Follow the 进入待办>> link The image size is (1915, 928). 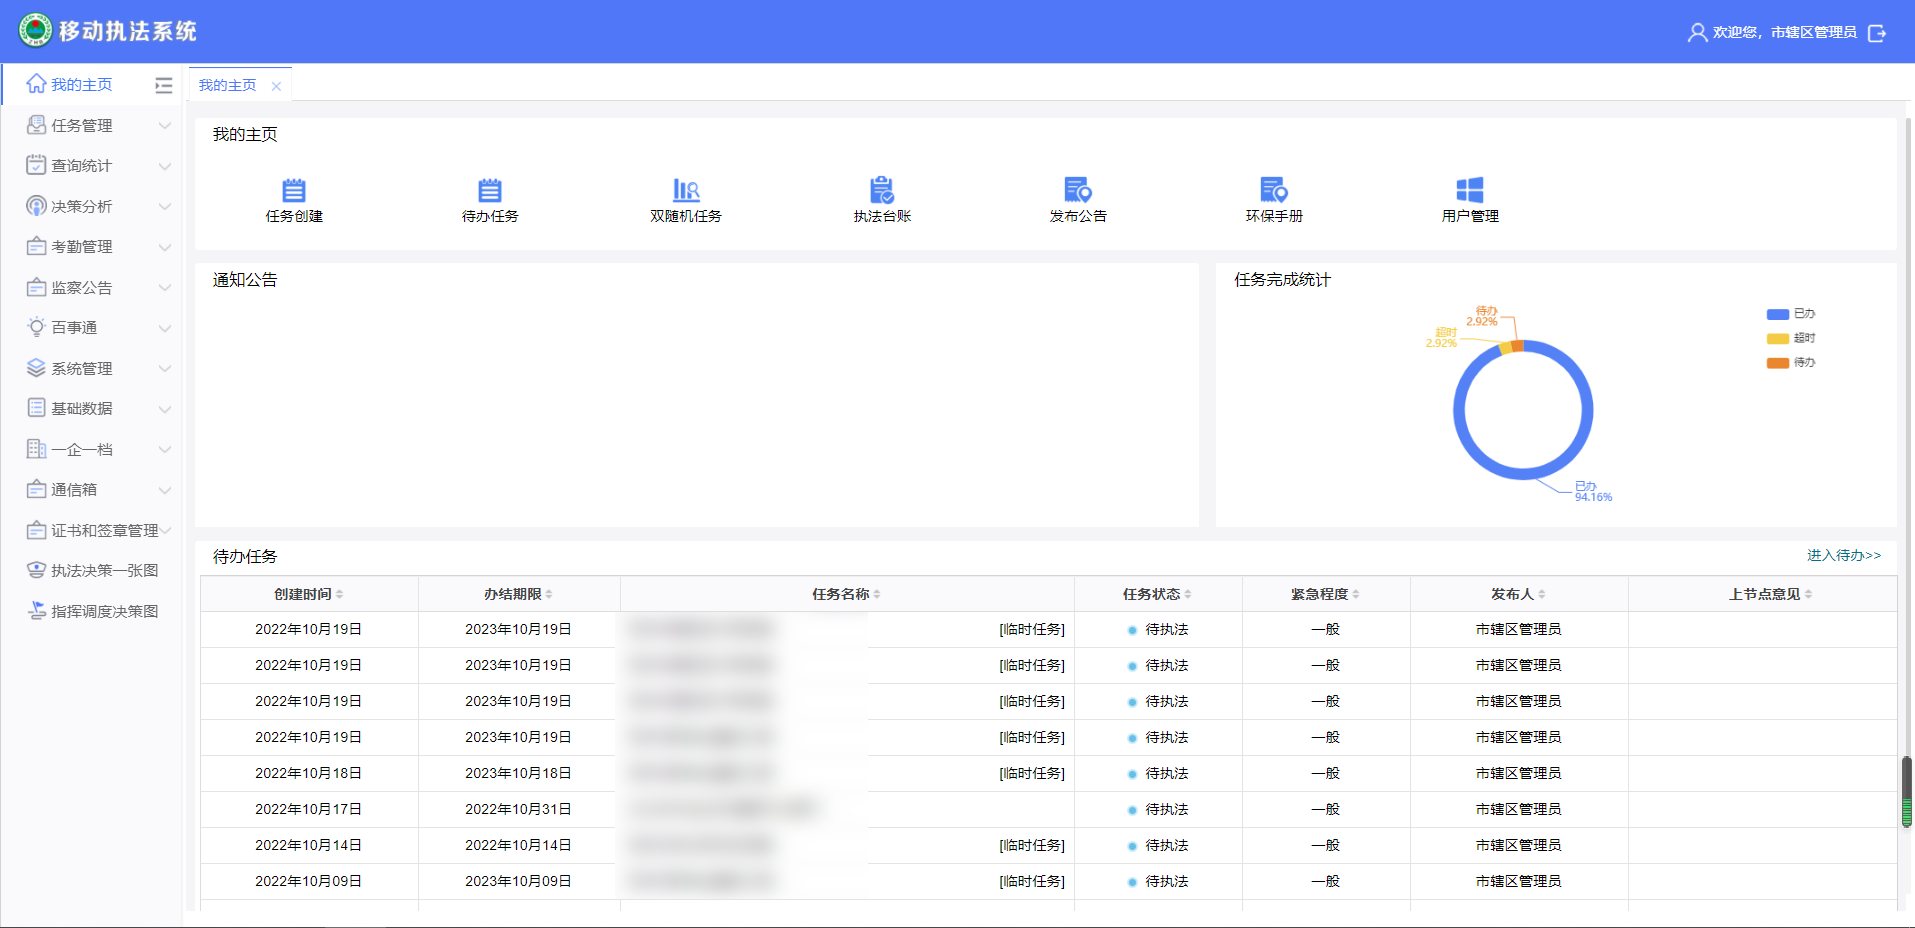coord(1843,556)
